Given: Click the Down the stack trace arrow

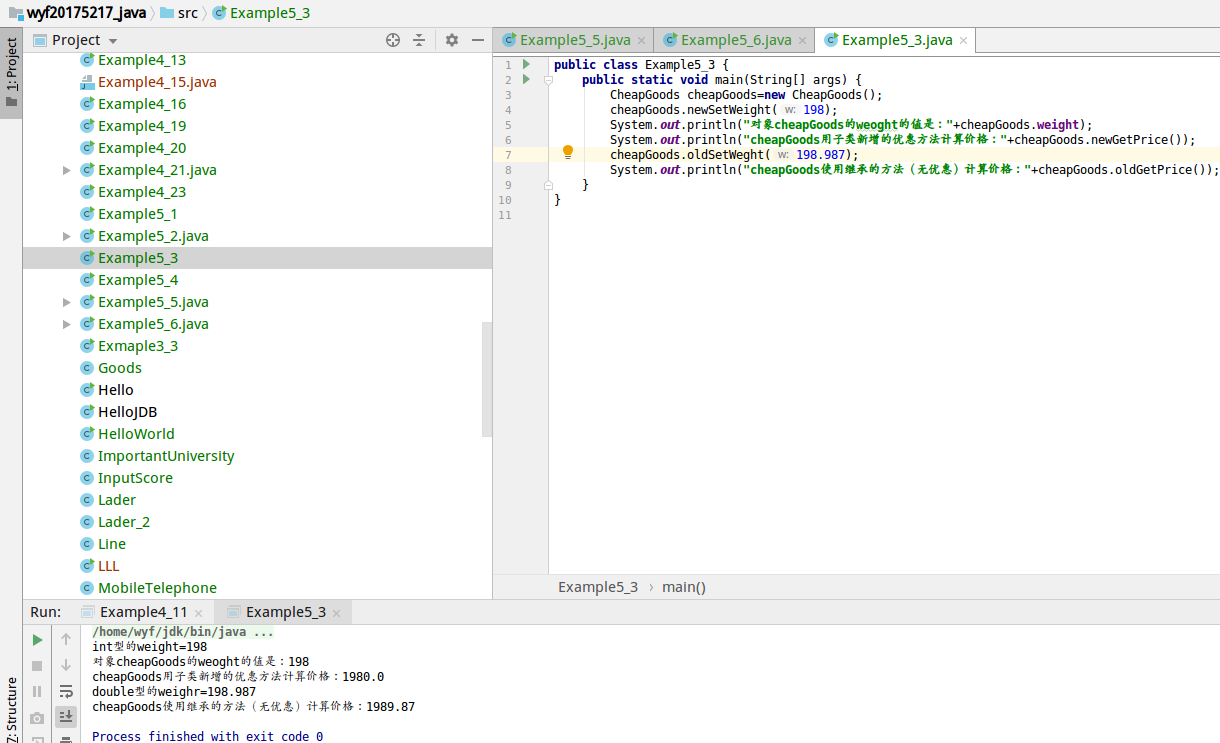Looking at the screenshot, I should click(x=66, y=665).
